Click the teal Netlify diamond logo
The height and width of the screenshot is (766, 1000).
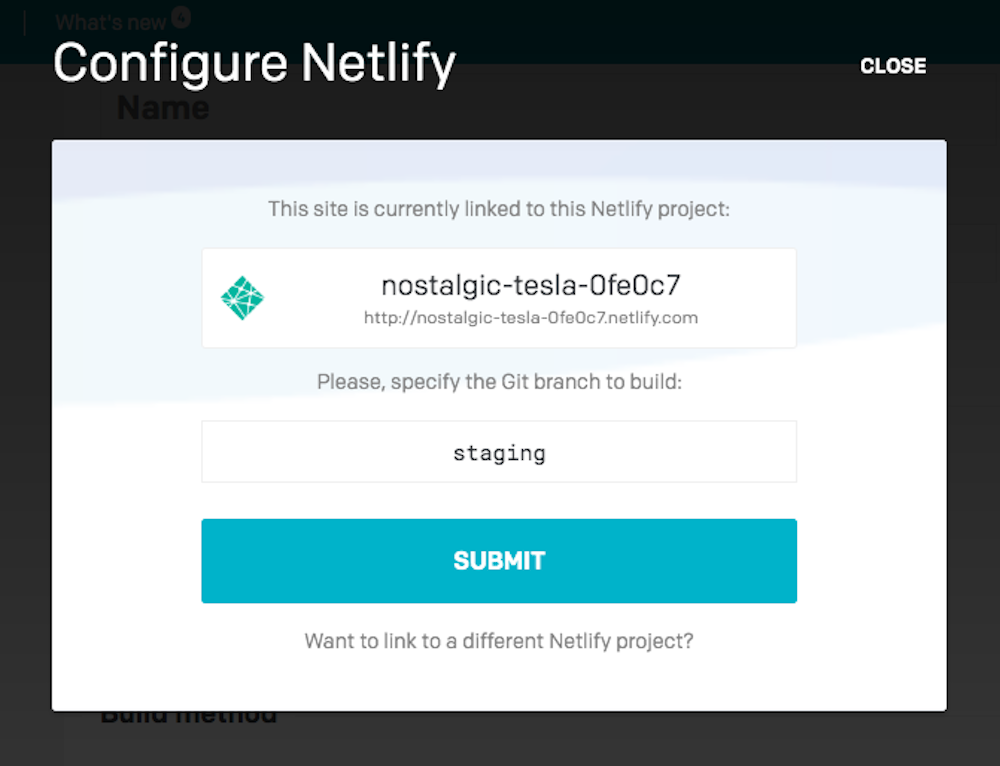[x=242, y=298]
